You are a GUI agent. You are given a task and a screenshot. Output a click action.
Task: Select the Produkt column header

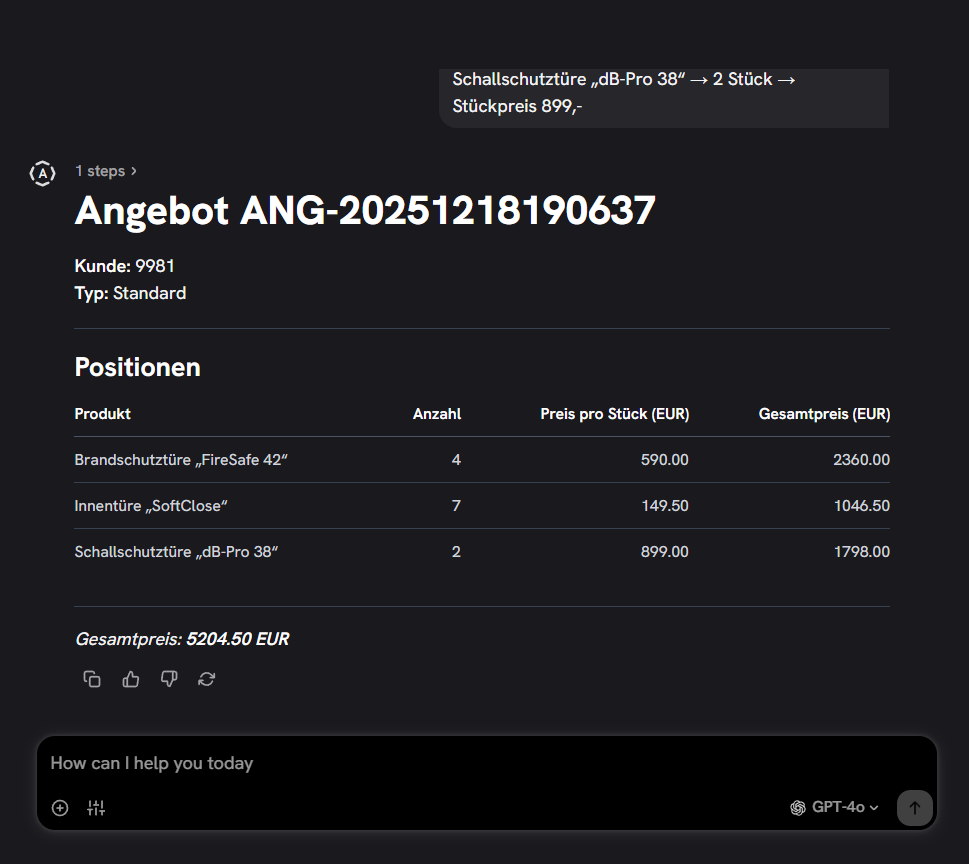click(x=103, y=414)
